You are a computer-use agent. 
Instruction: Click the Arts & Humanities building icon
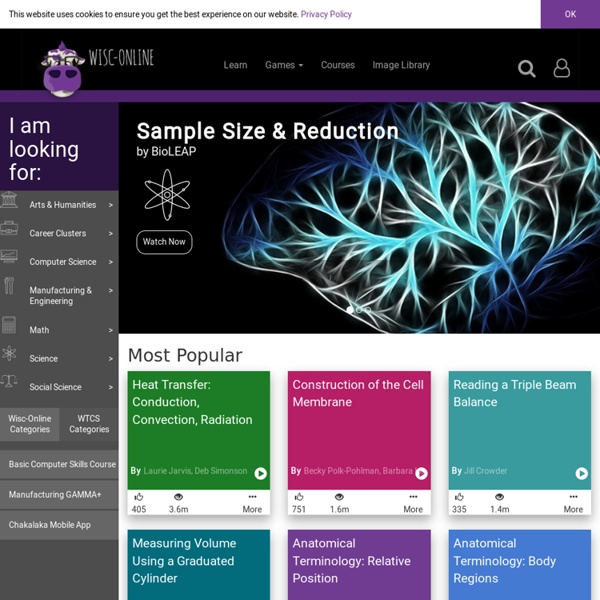[x=9, y=200]
